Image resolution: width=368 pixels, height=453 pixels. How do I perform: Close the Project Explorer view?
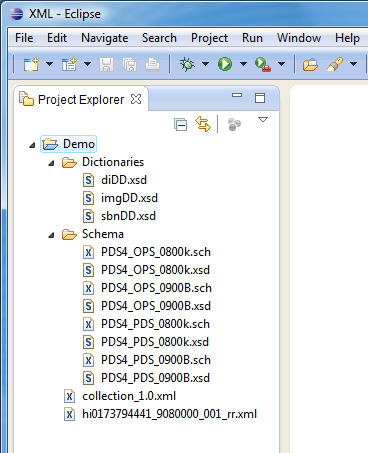[136, 99]
